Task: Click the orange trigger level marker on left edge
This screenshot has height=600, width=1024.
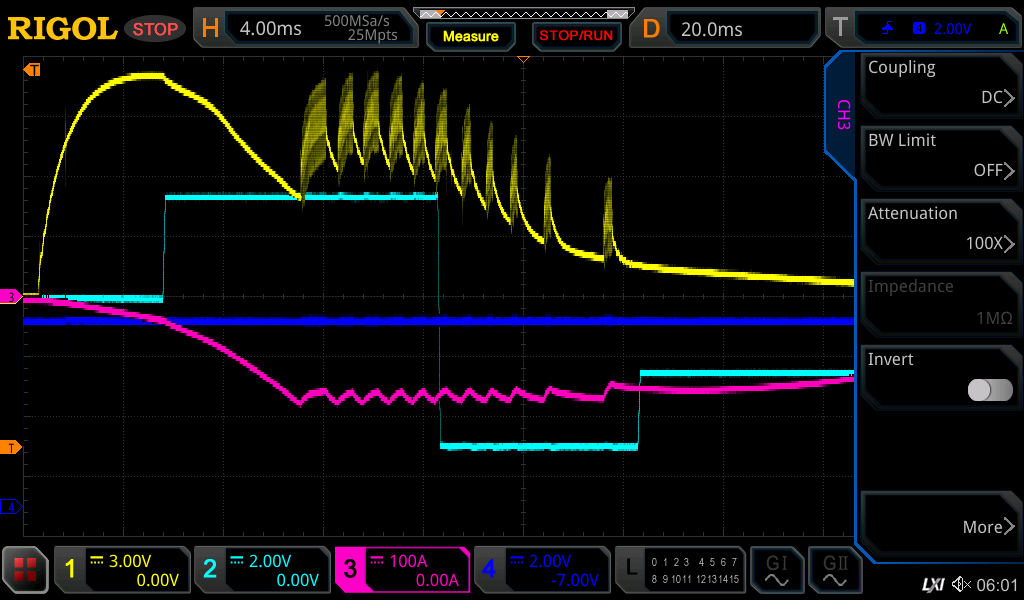Action: [x=12, y=446]
